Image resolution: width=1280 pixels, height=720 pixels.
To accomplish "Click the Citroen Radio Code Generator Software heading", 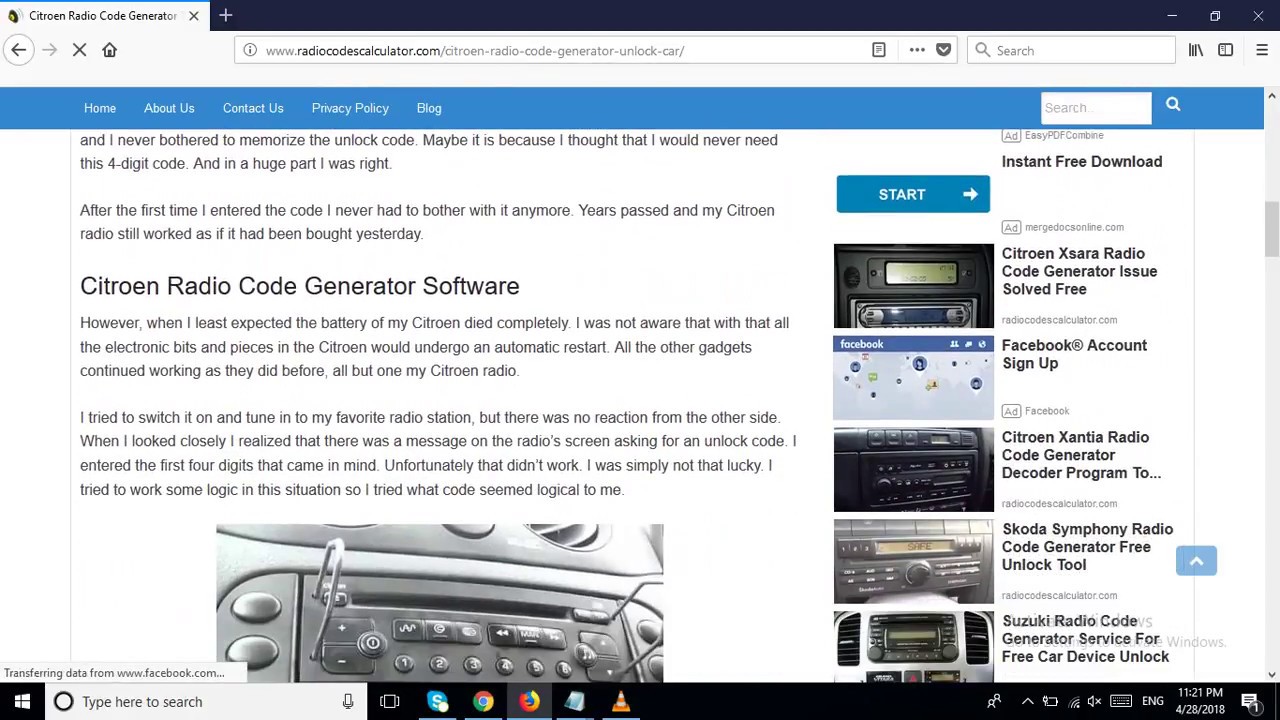I will click(x=300, y=286).
